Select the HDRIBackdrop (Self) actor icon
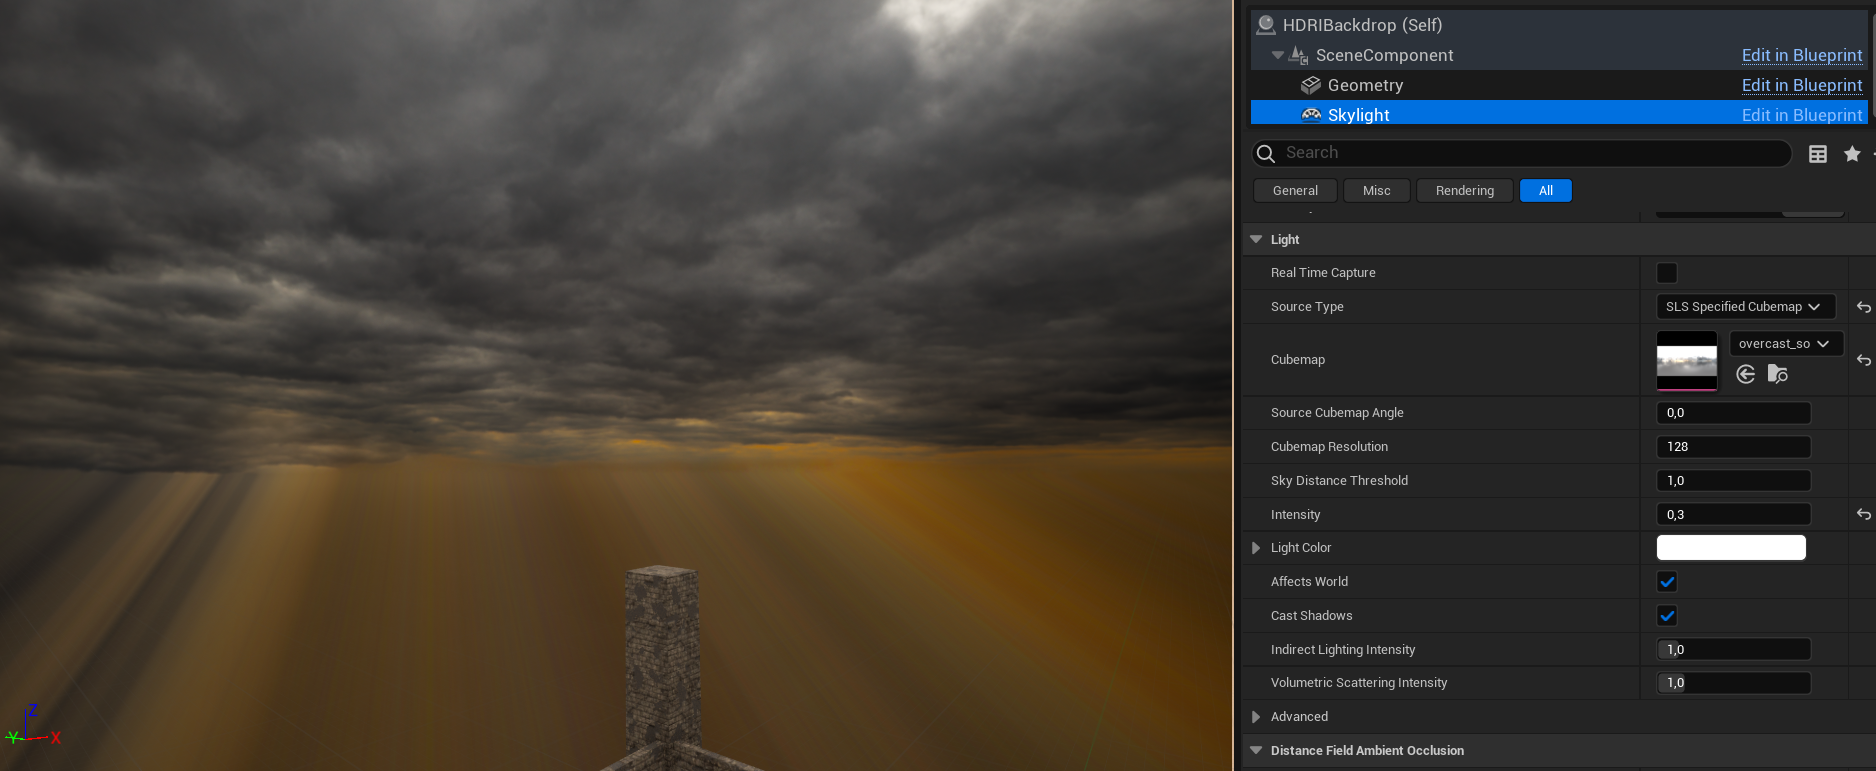The width and height of the screenshot is (1876, 771). click(x=1266, y=25)
